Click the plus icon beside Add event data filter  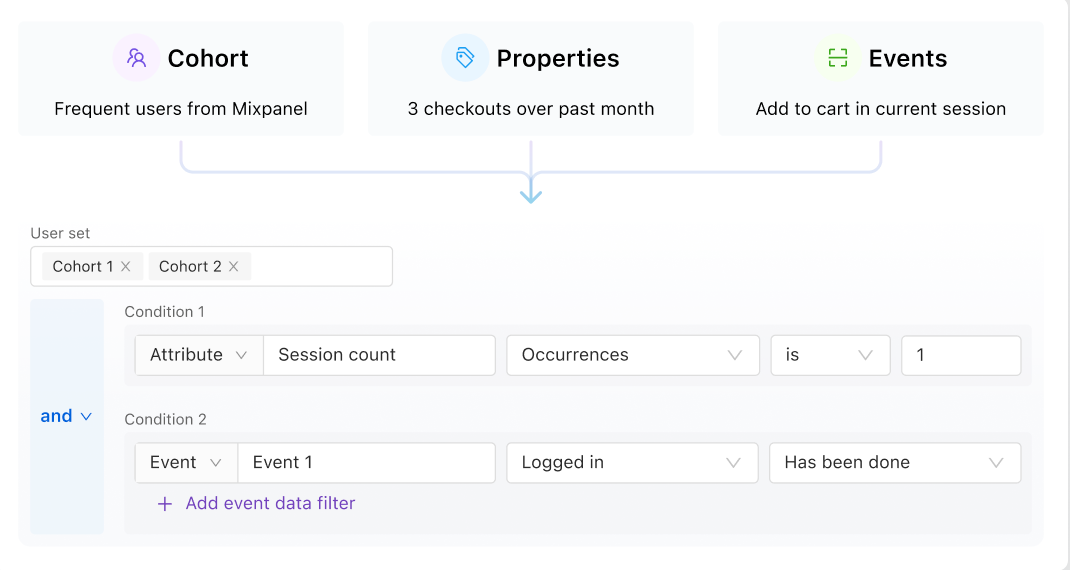click(164, 504)
